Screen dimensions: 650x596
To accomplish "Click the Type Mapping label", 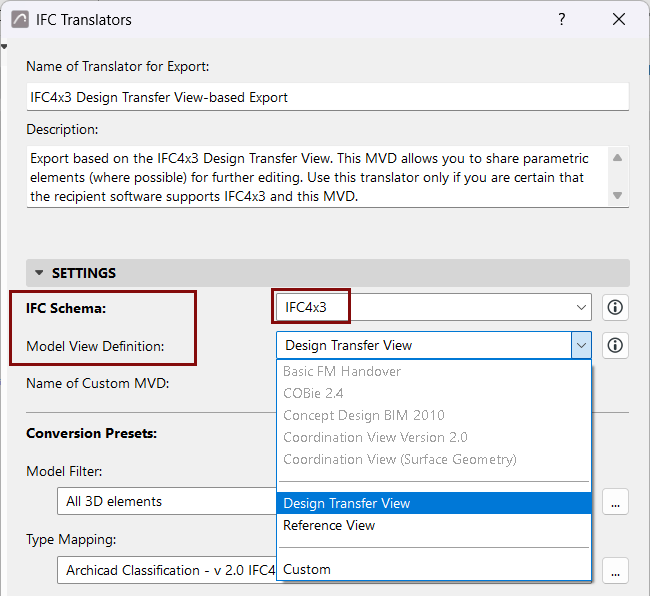I will (71, 540).
